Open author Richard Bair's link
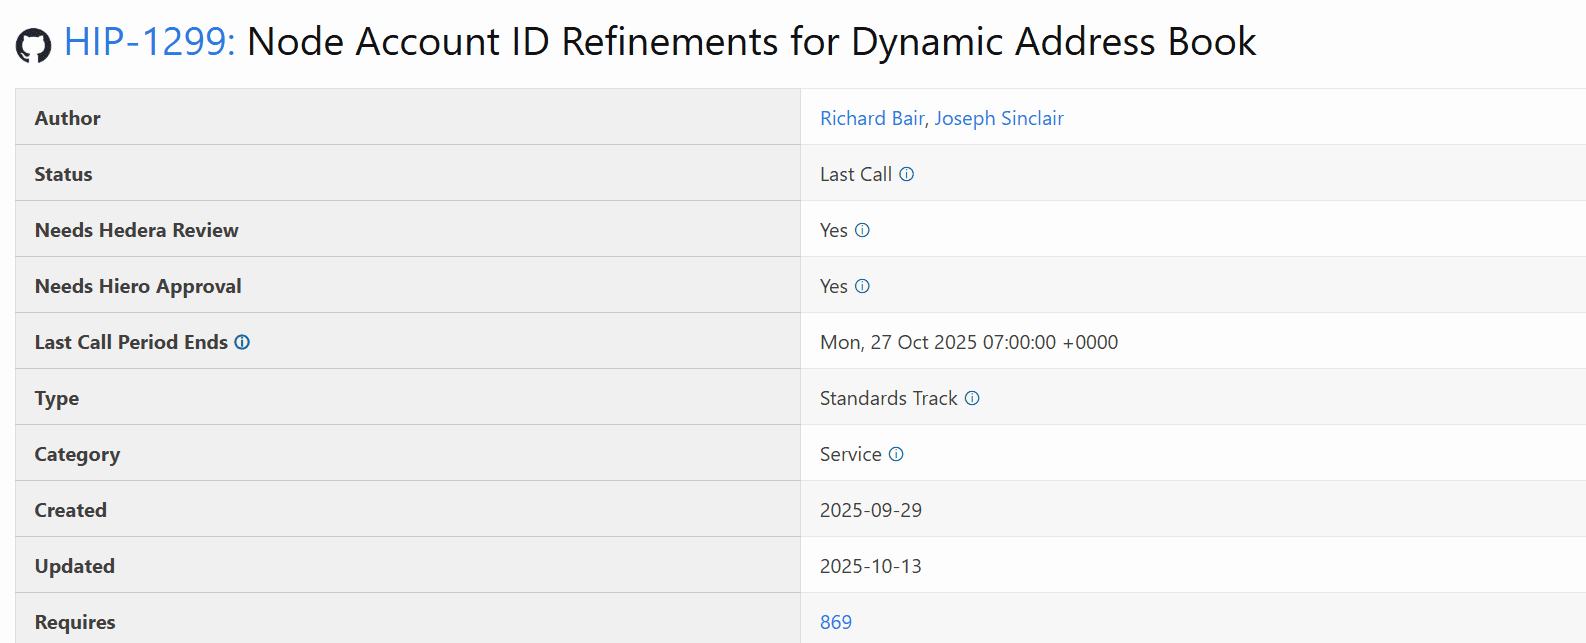This screenshot has width=1586, height=643. point(872,118)
